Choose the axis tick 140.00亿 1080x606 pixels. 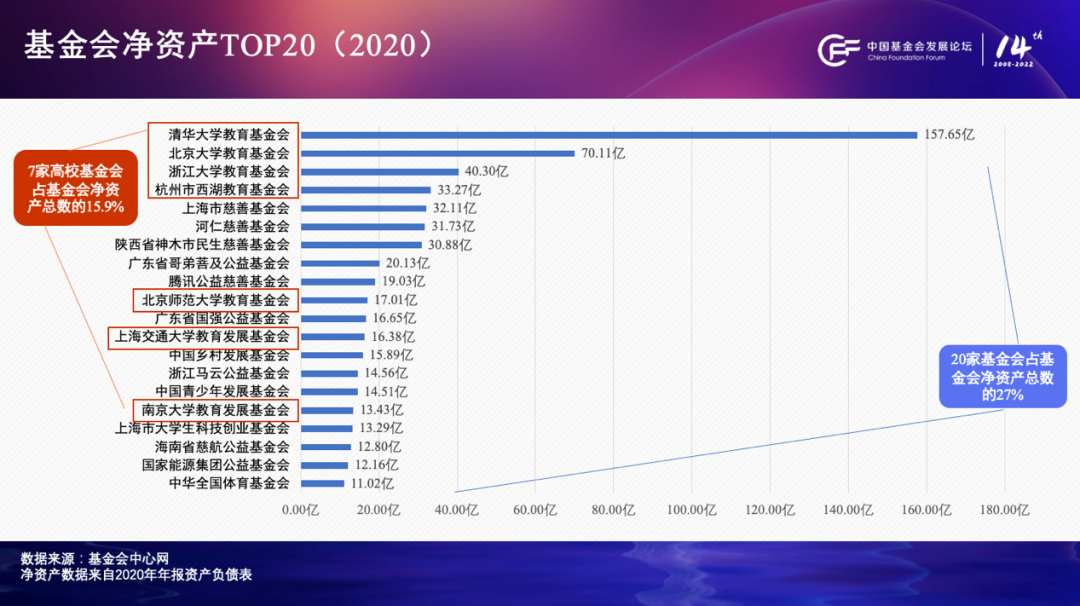[848, 510]
